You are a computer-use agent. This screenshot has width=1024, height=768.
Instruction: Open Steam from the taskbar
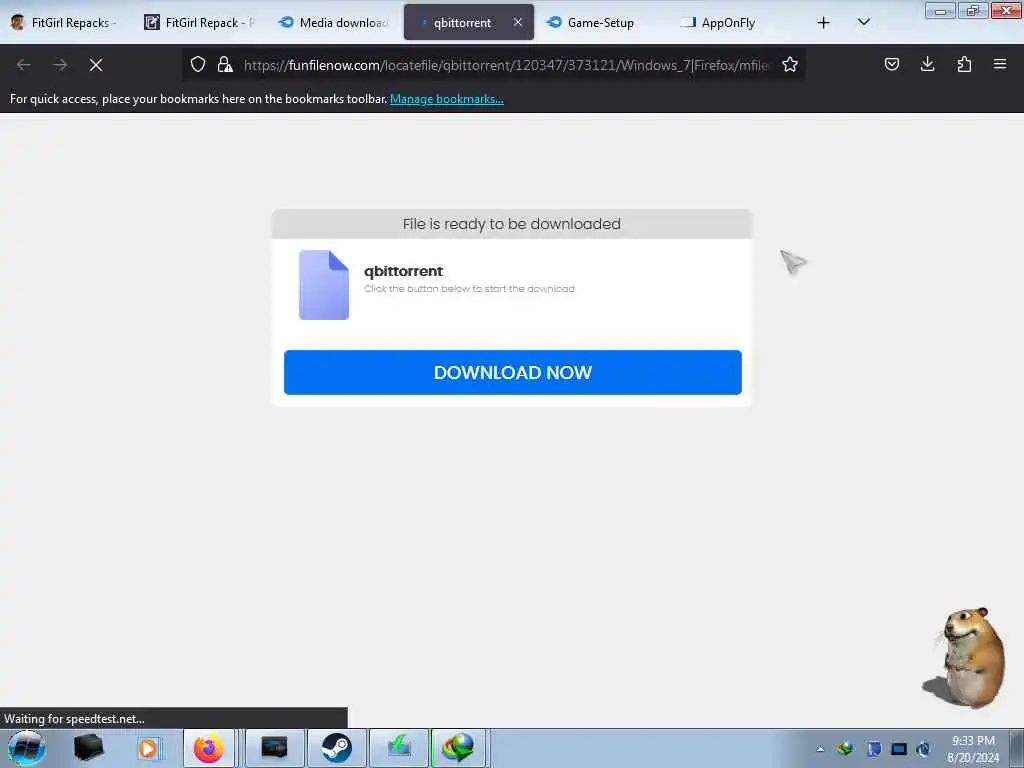336,748
